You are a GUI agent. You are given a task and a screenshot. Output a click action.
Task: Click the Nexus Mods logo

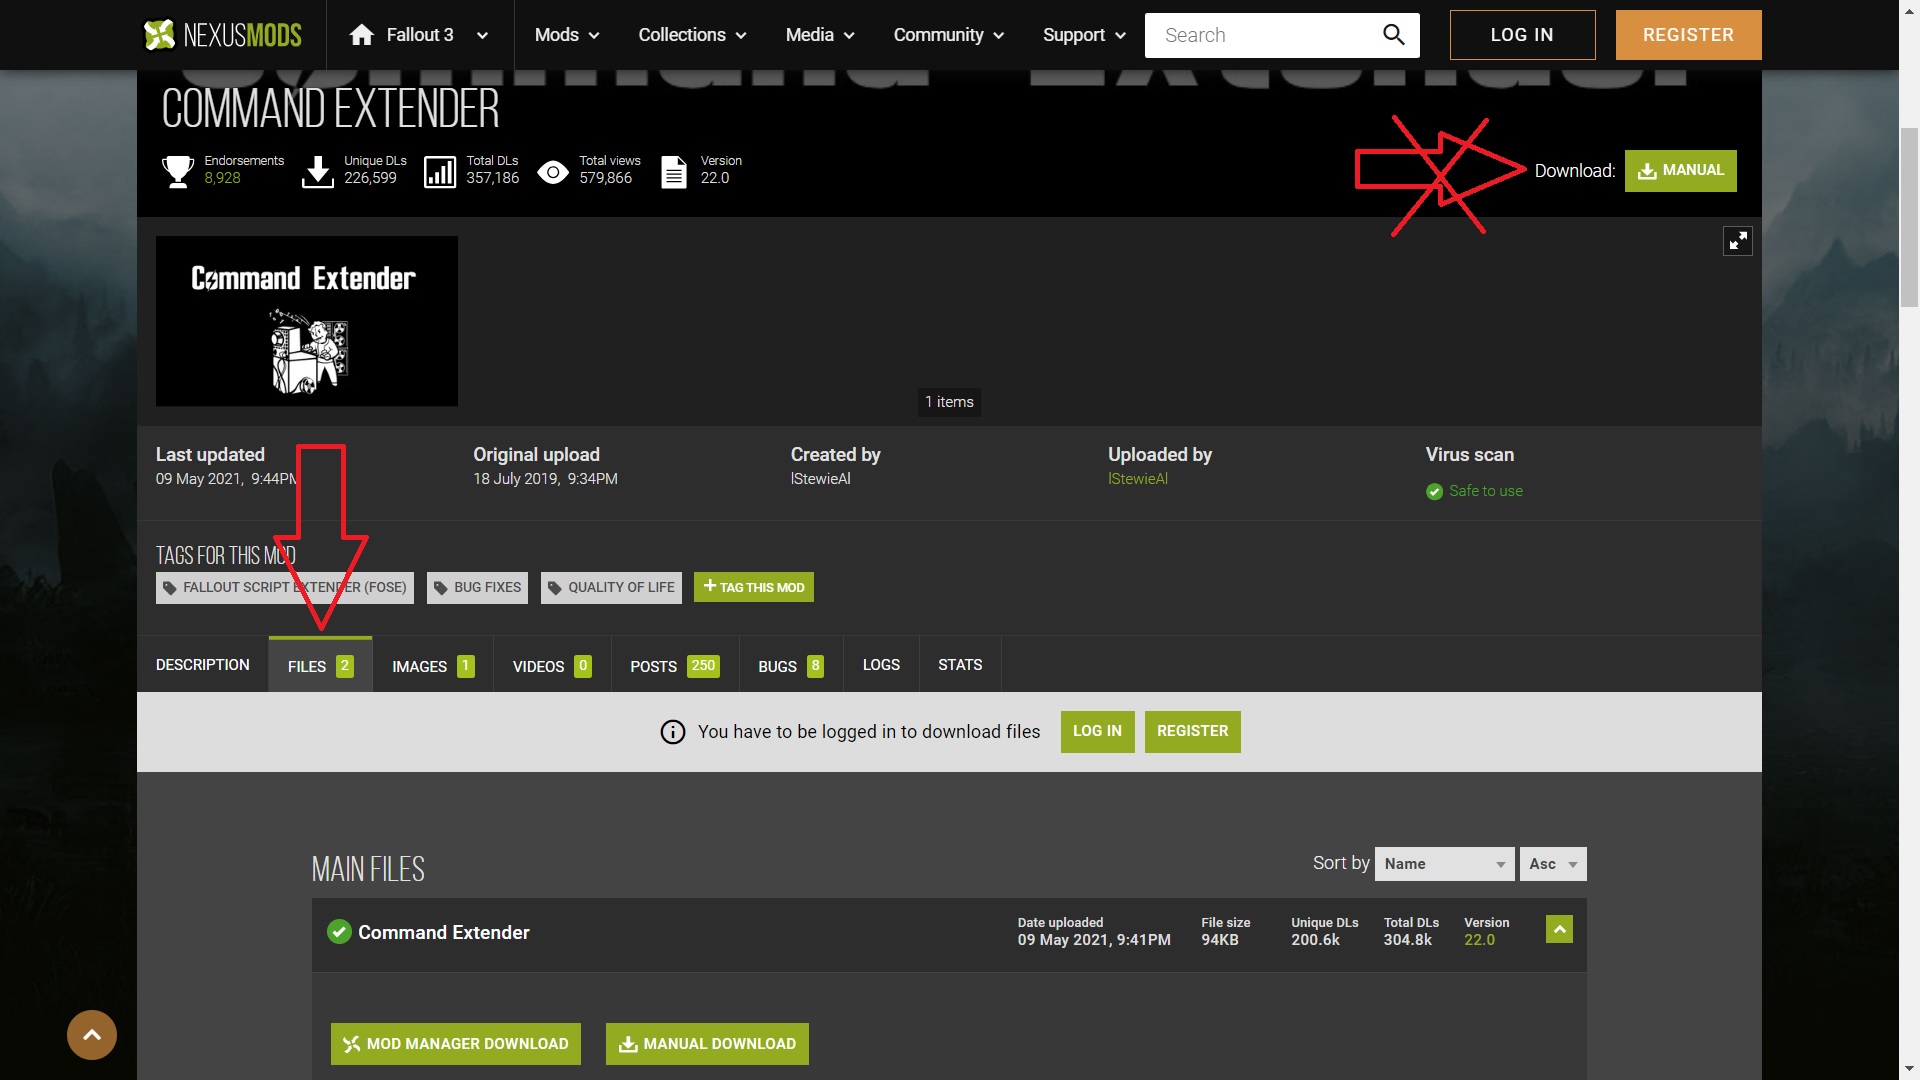pyautogui.click(x=222, y=35)
